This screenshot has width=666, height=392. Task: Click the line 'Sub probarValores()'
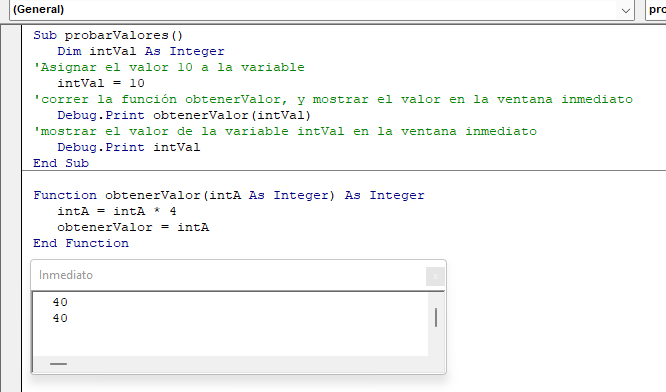pyautogui.click(x=108, y=35)
